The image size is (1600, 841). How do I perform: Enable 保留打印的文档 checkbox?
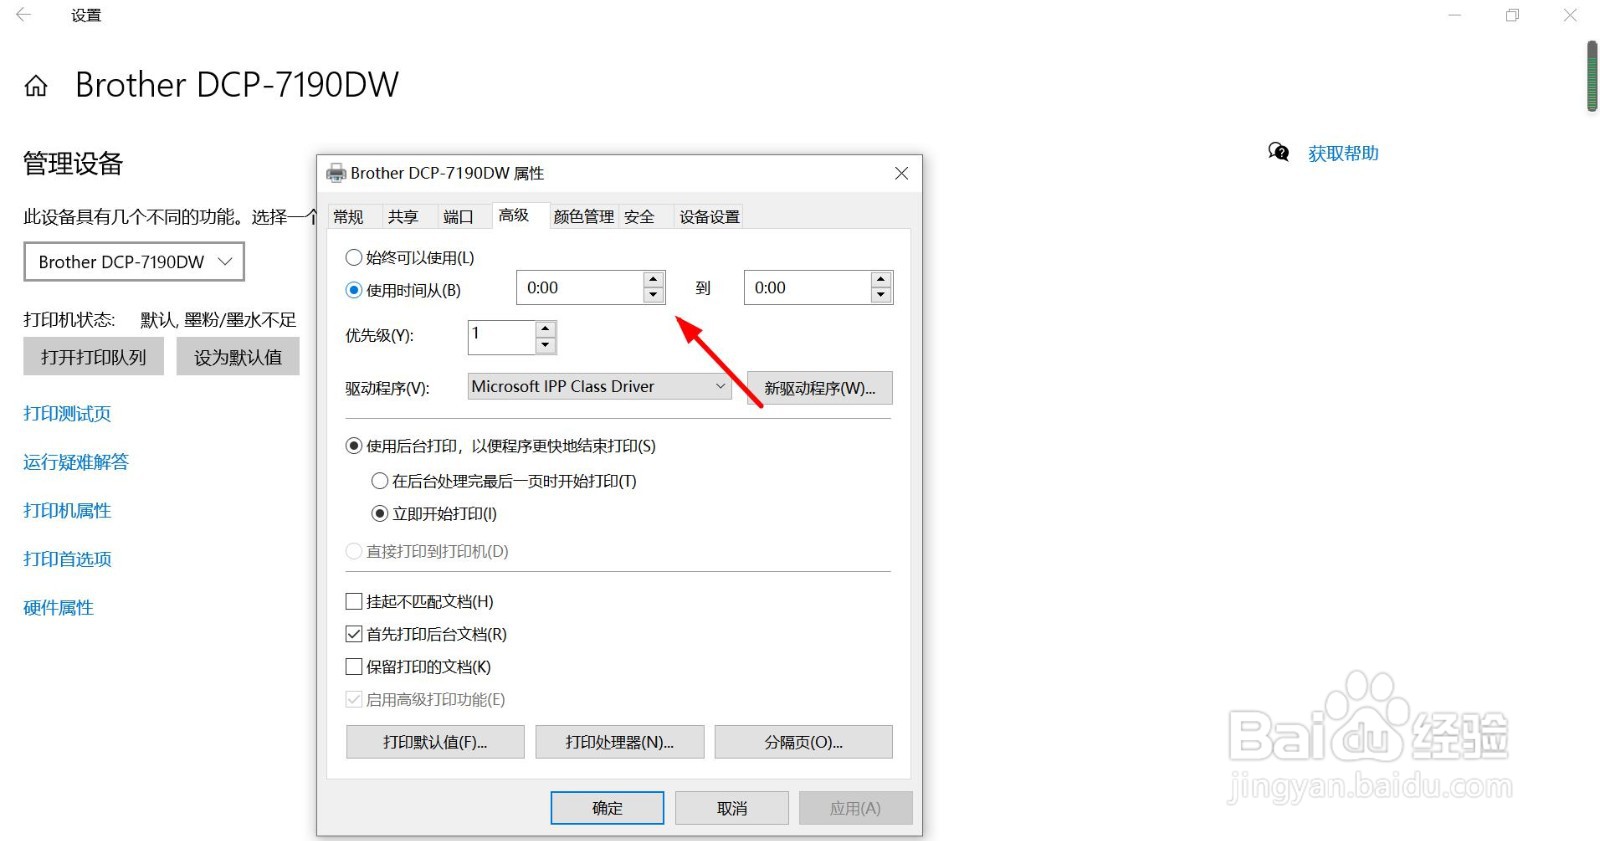point(353,667)
